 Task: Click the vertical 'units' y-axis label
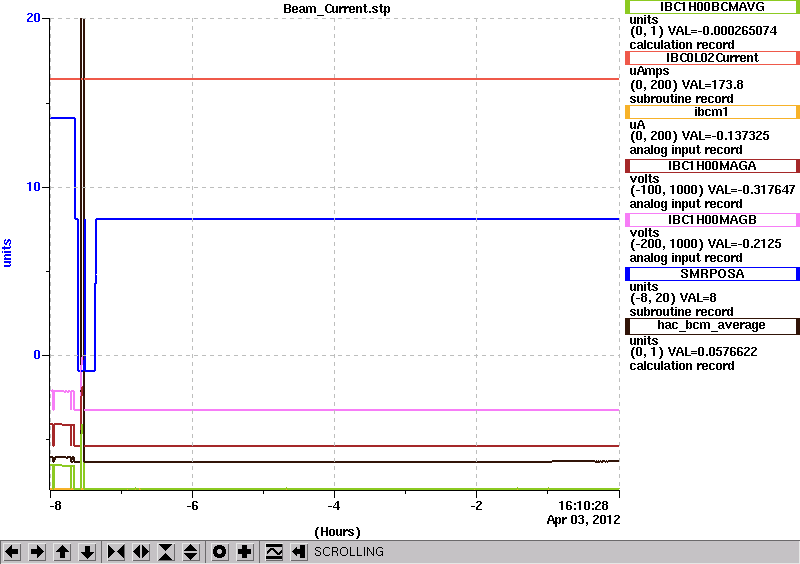7,253
